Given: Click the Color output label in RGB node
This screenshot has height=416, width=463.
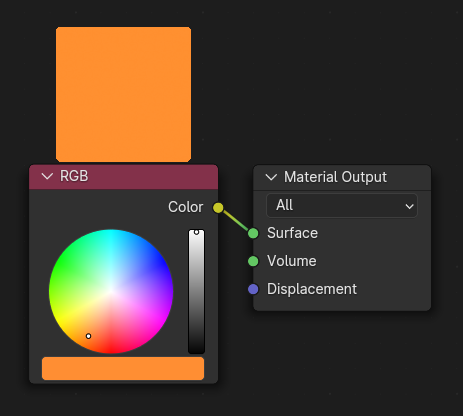Looking at the screenshot, I should click(x=186, y=207).
